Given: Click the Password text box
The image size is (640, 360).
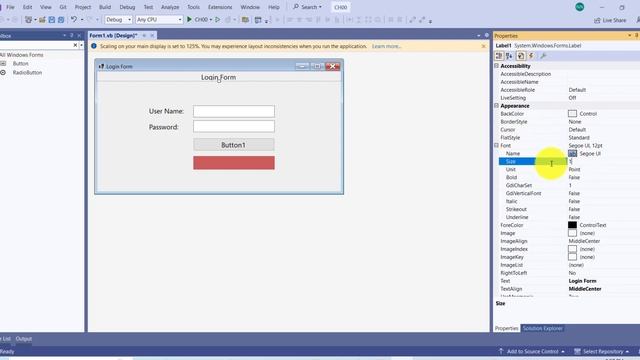Looking at the screenshot, I should click(234, 126).
